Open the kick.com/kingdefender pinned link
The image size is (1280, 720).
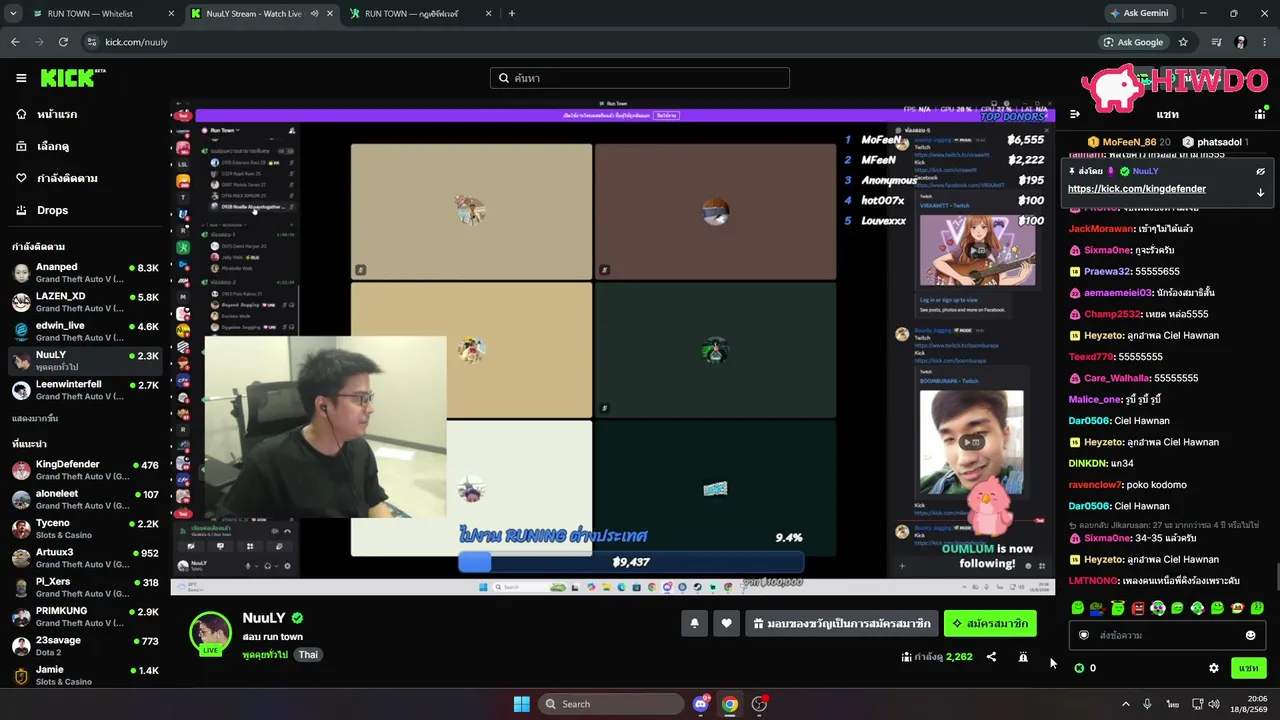tap(1137, 189)
